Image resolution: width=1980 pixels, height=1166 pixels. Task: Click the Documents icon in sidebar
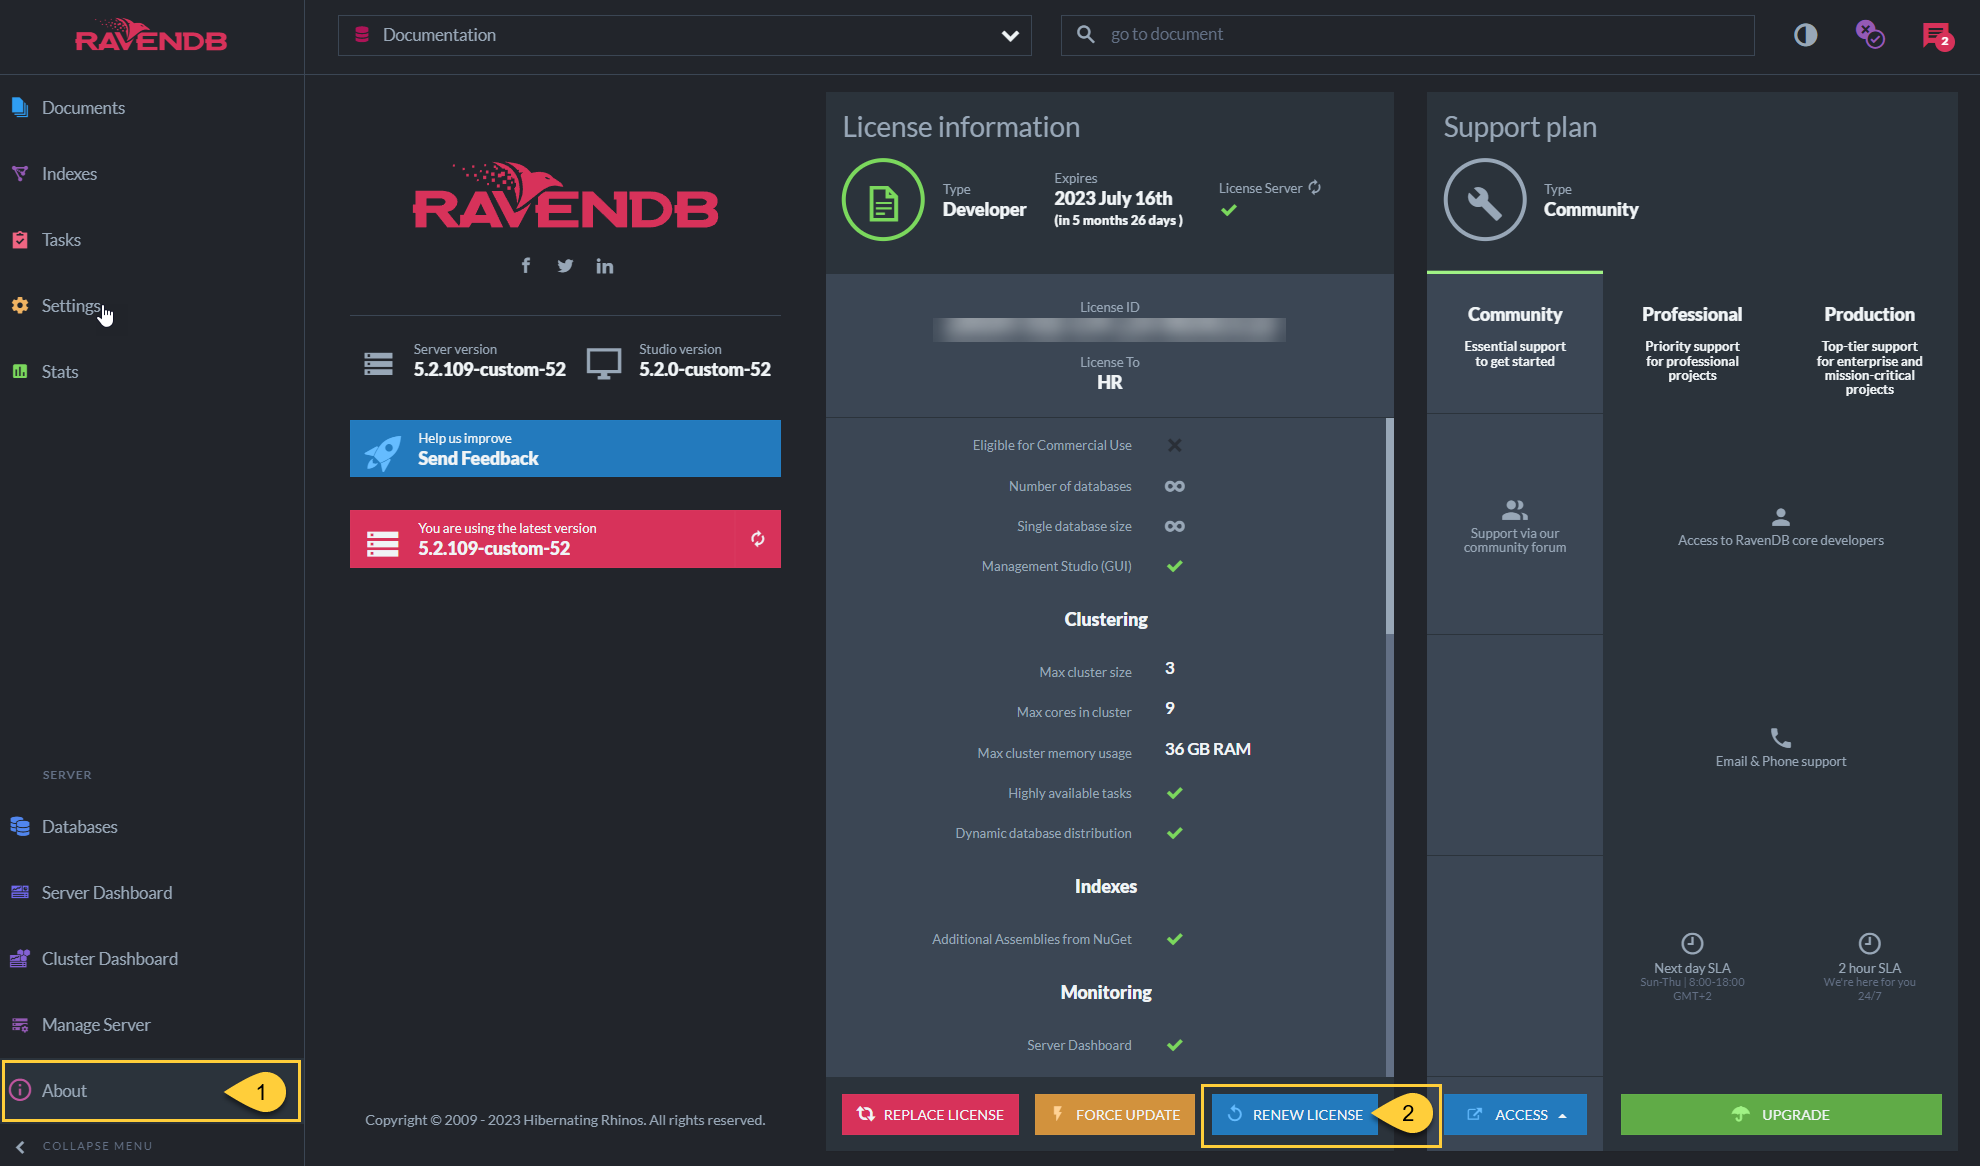20,107
